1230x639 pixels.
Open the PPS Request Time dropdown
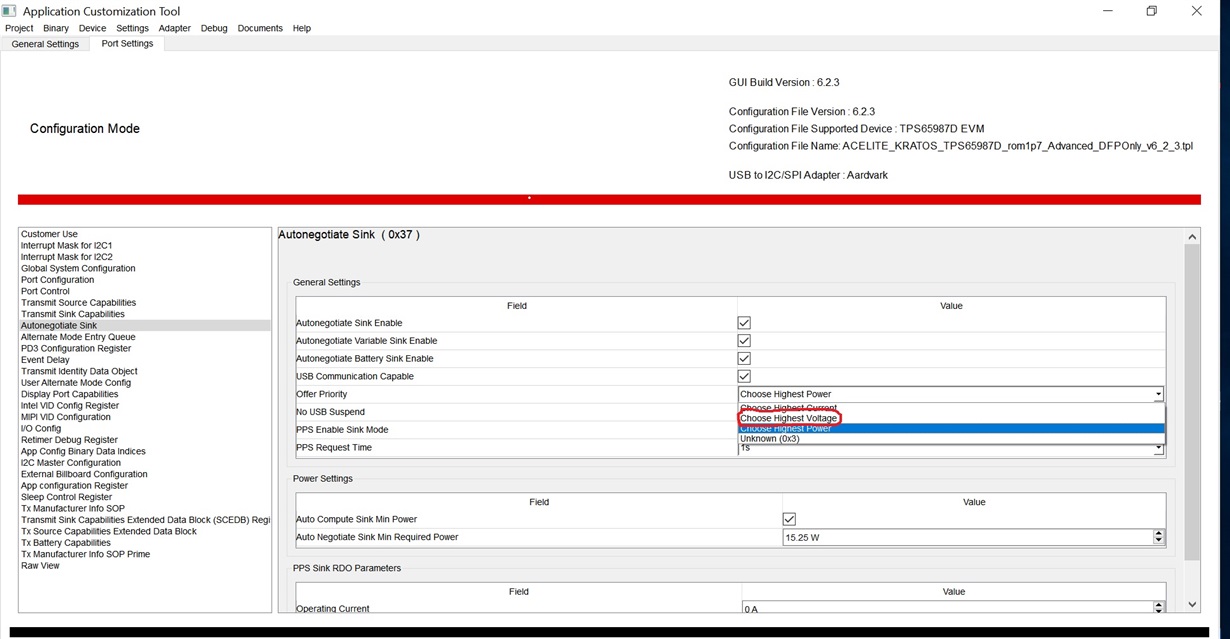tap(1157, 447)
